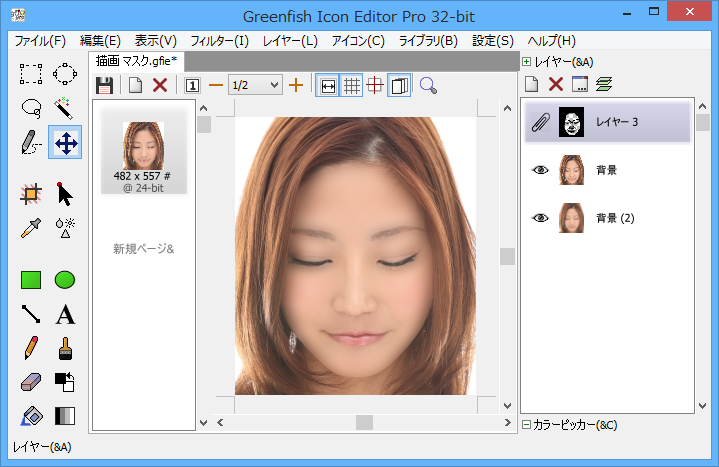
Task: Toggle visibility of 背景 (2) layer
Action: (x=541, y=218)
